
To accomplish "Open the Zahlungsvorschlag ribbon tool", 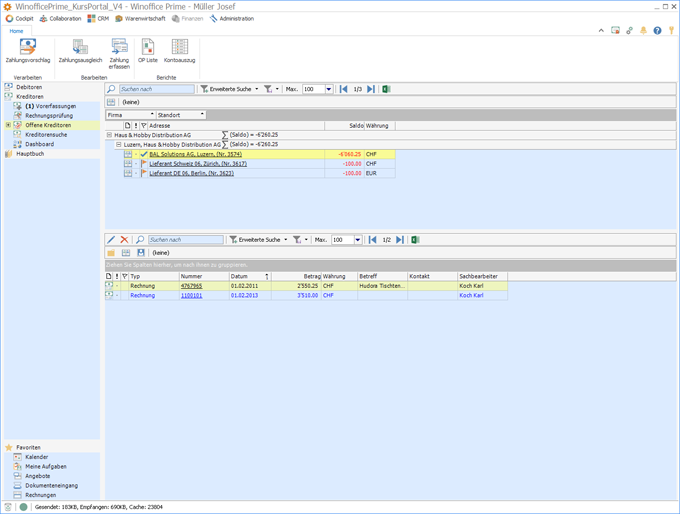I will click(28, 51).
